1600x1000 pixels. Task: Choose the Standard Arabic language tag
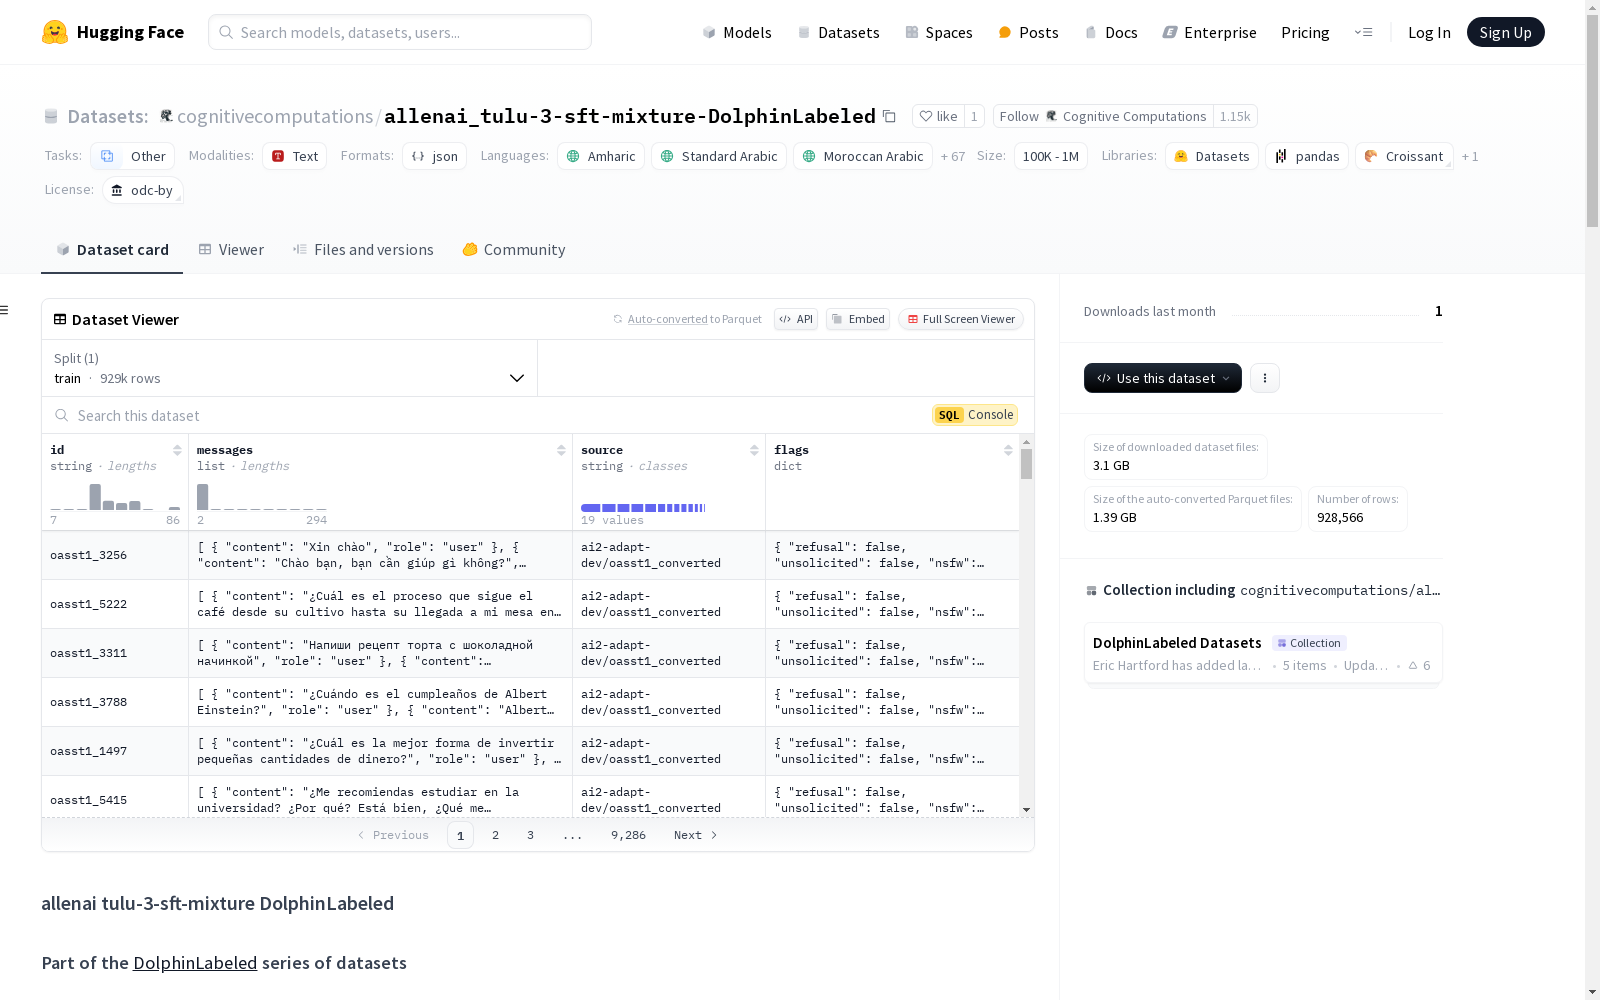(719, 156)
